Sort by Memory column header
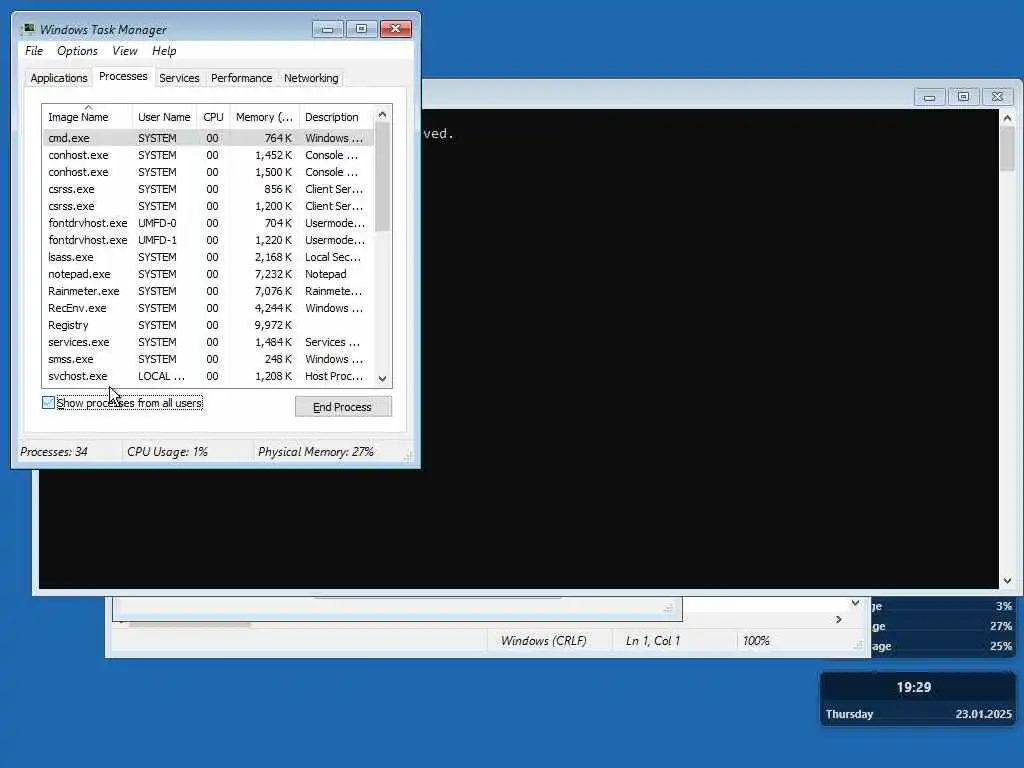This screenshot has height=768, width=1024. tap(264, 117)
